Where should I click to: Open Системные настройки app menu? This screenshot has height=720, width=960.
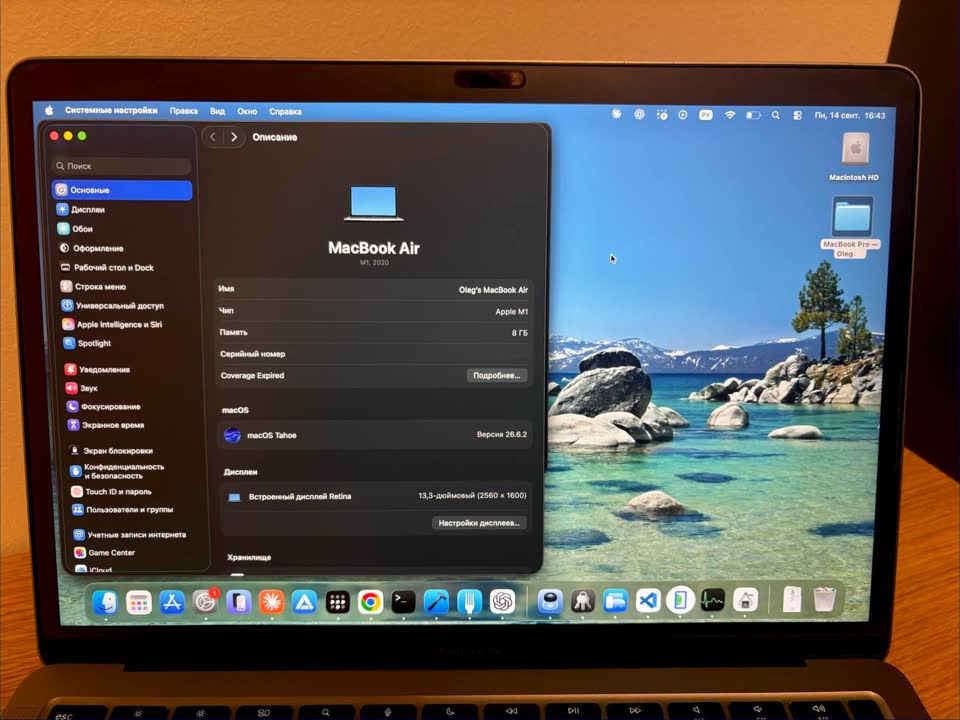111,110
